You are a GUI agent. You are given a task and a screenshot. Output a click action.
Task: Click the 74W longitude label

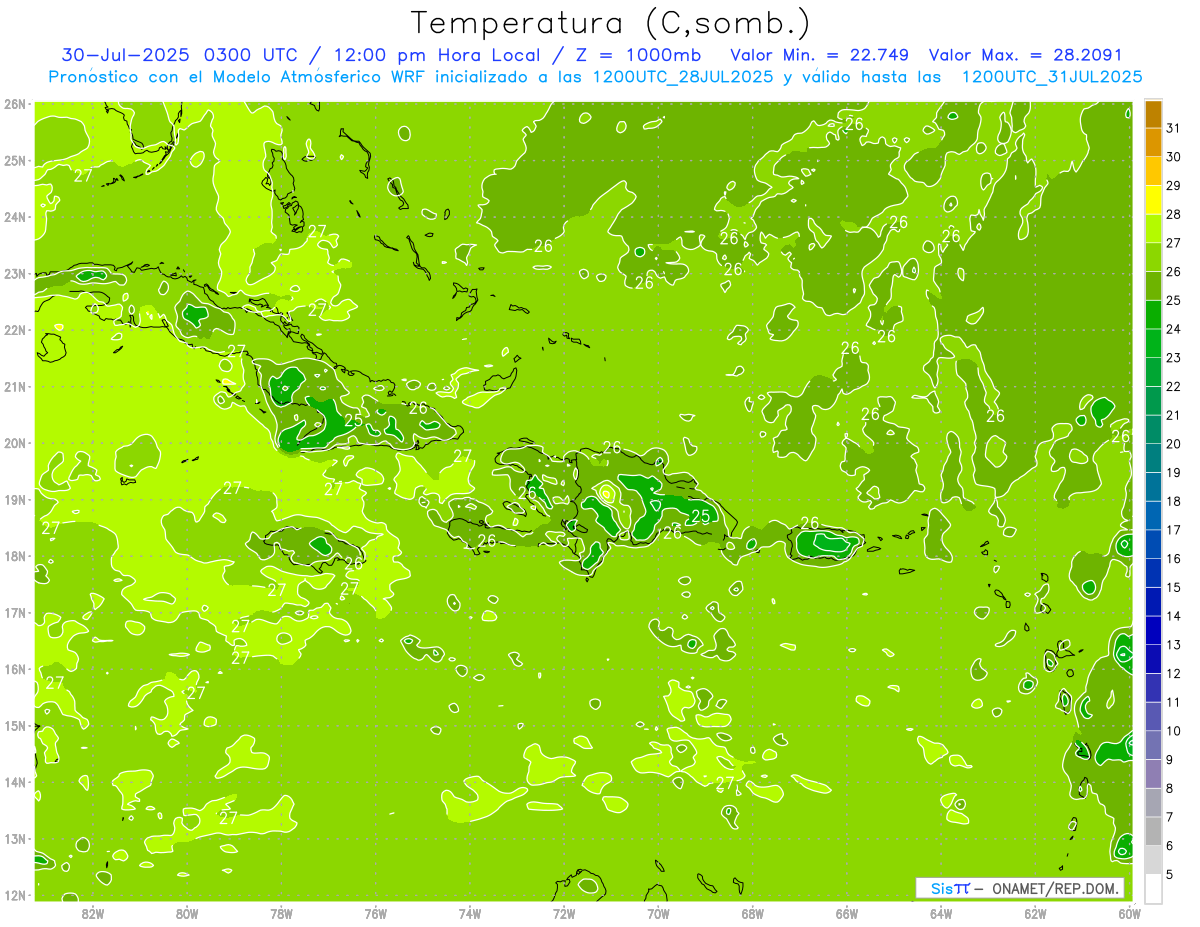[x=470, y=912]
